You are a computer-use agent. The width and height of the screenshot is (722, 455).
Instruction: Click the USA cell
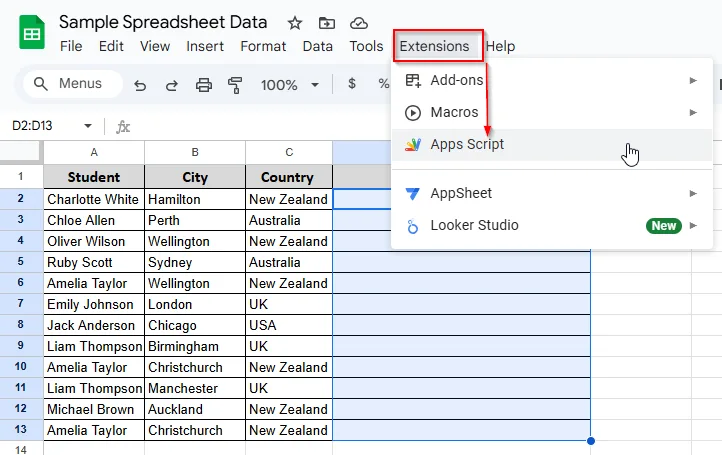289,325
